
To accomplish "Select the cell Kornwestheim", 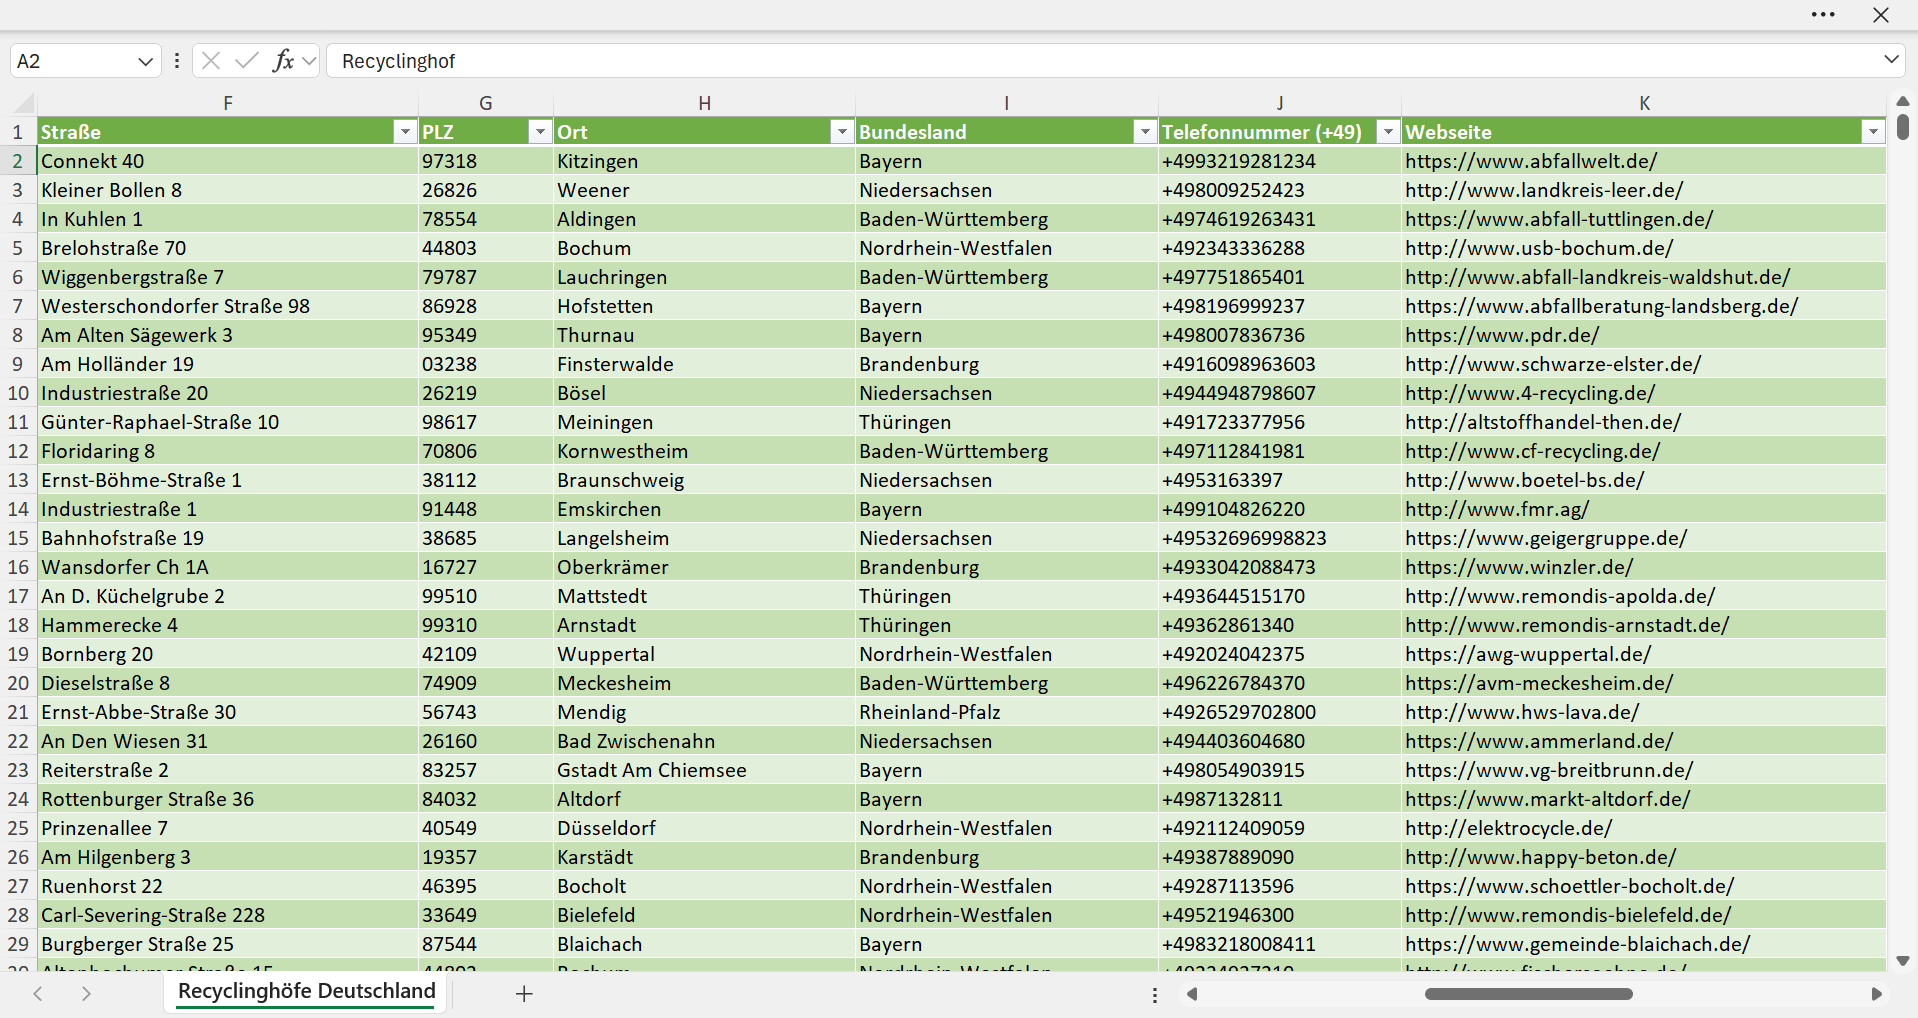I will coord(704,451).
